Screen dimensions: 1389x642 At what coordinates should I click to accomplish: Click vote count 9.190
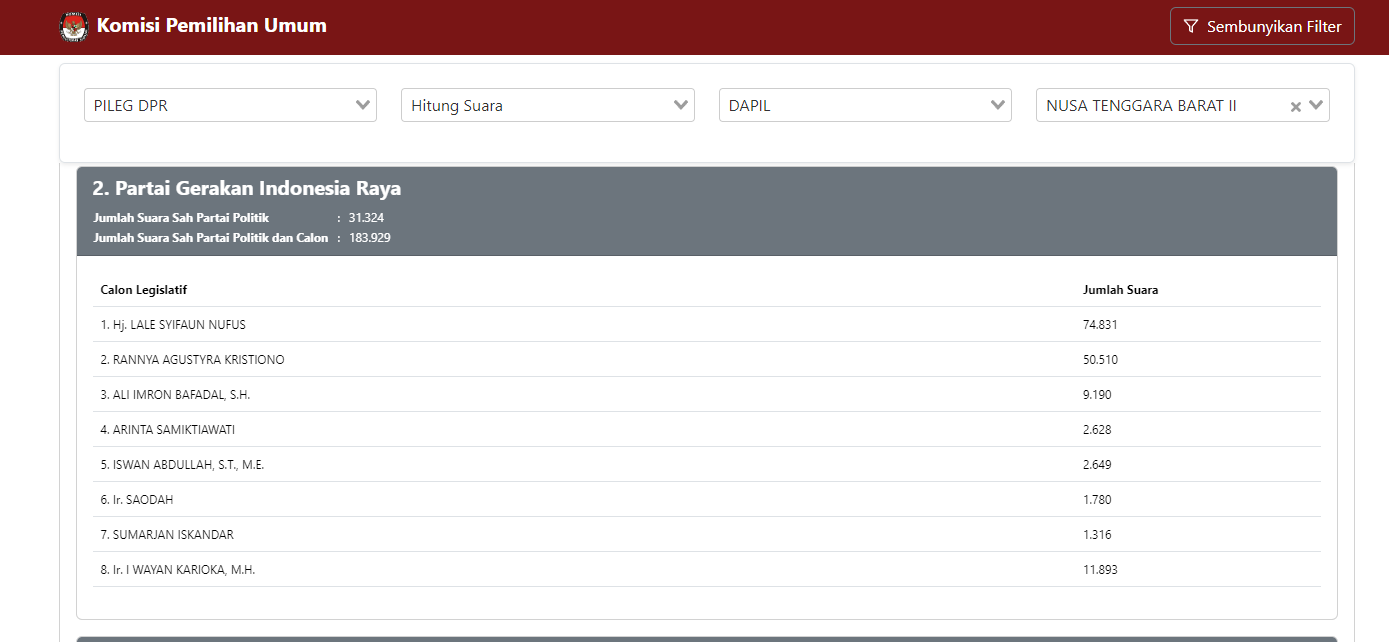[1097, 395]
